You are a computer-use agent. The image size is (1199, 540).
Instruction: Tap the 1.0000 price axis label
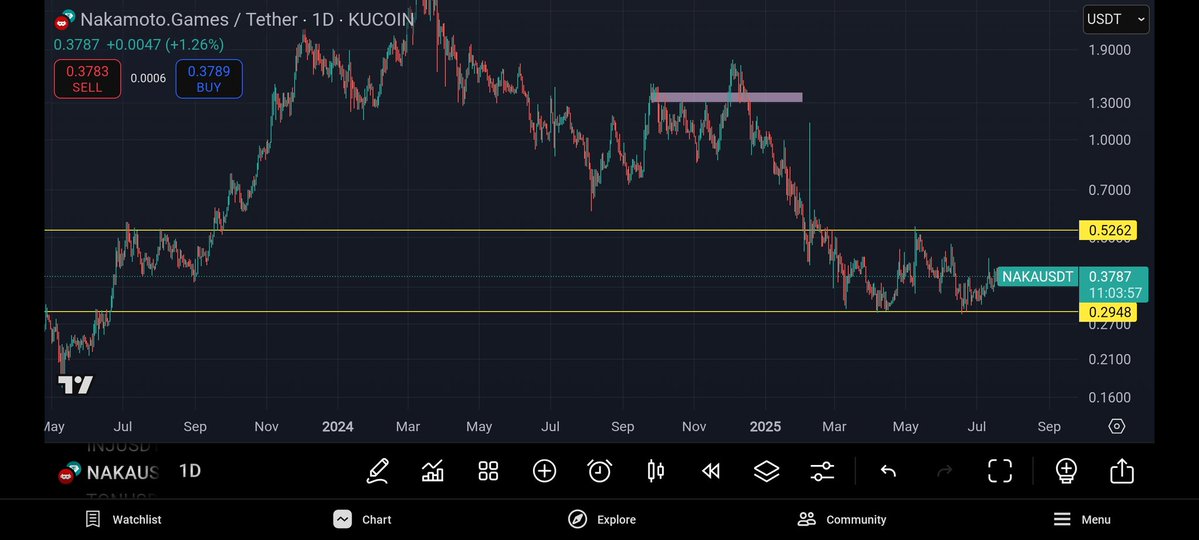[x=1109, y=140]
